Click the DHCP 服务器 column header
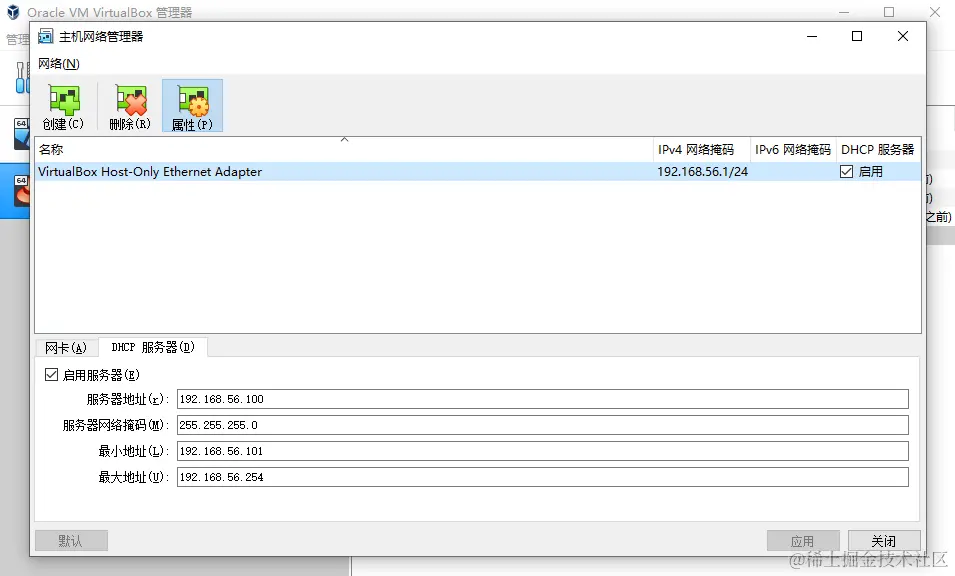 [878, 150]
